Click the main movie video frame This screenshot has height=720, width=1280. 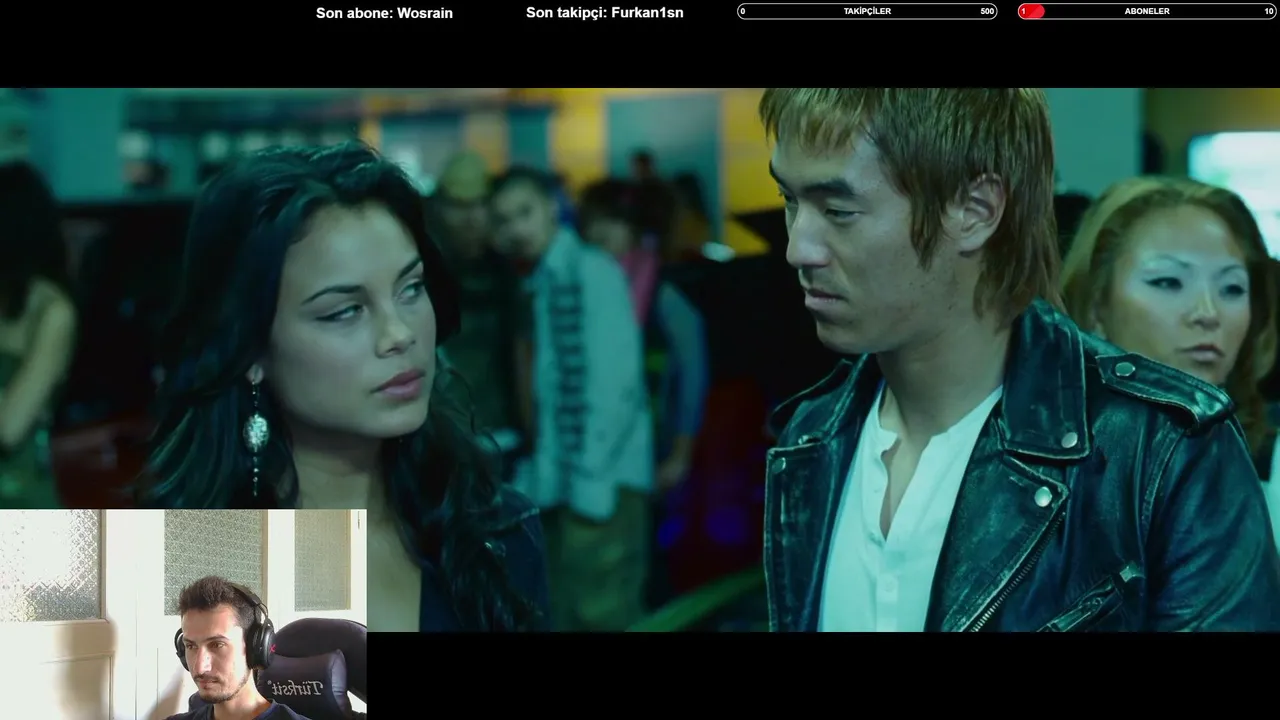(x=640, y=360)
